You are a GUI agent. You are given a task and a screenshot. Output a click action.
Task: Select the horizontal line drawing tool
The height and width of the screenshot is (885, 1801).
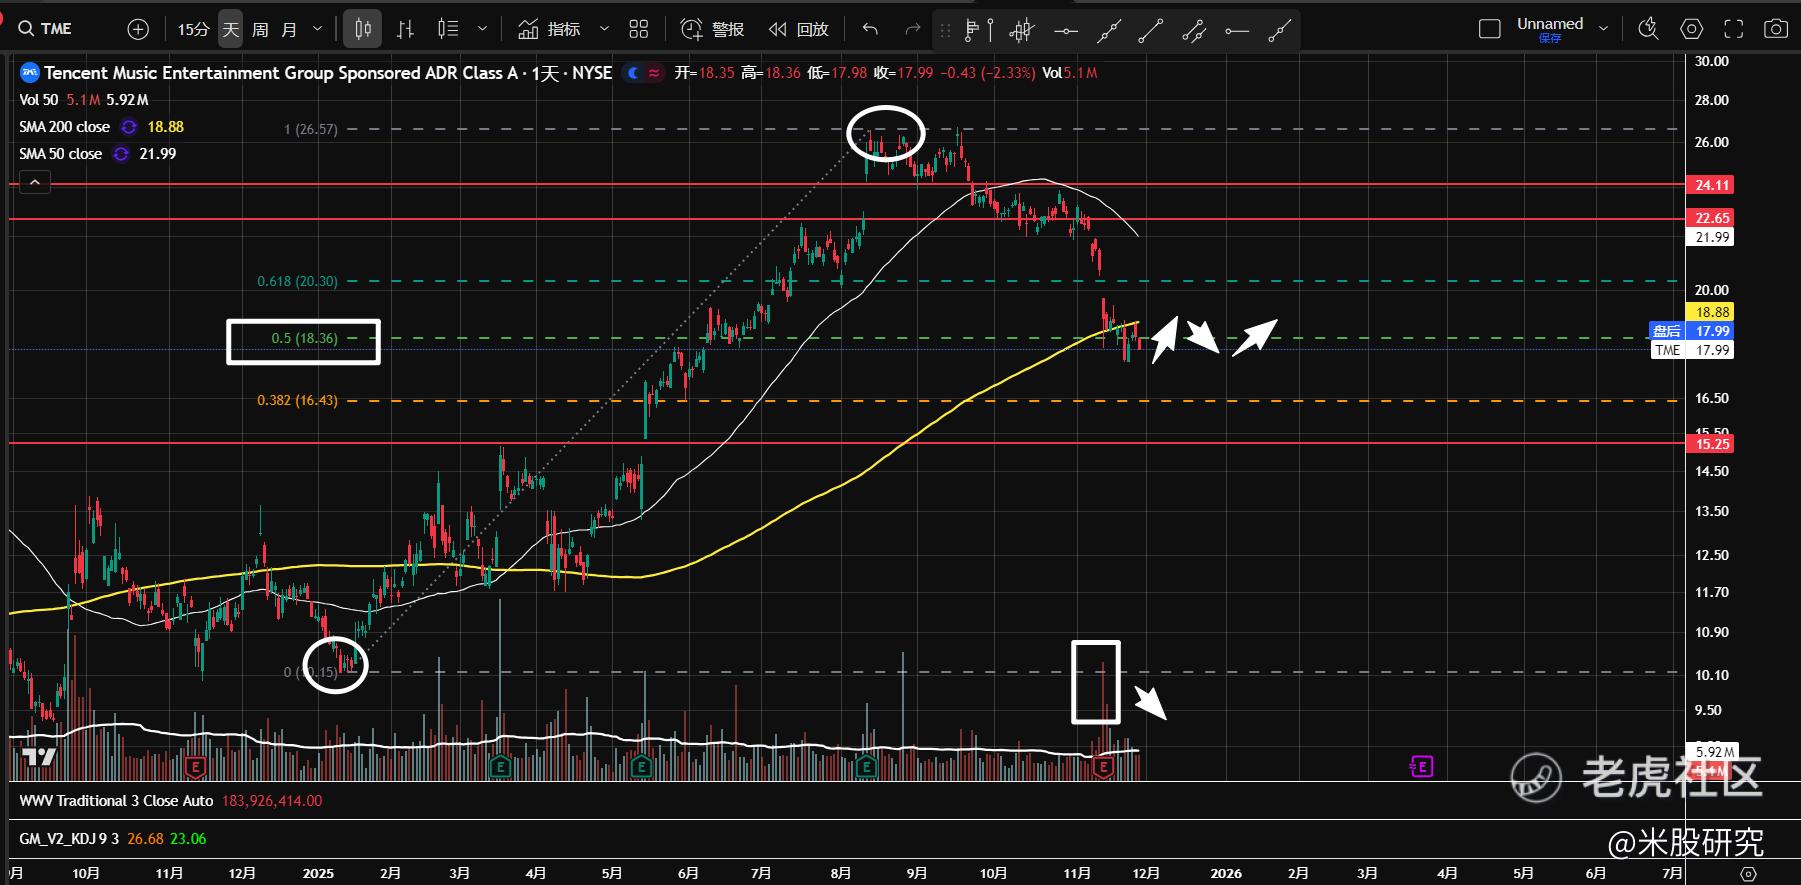click(1065, 31)
